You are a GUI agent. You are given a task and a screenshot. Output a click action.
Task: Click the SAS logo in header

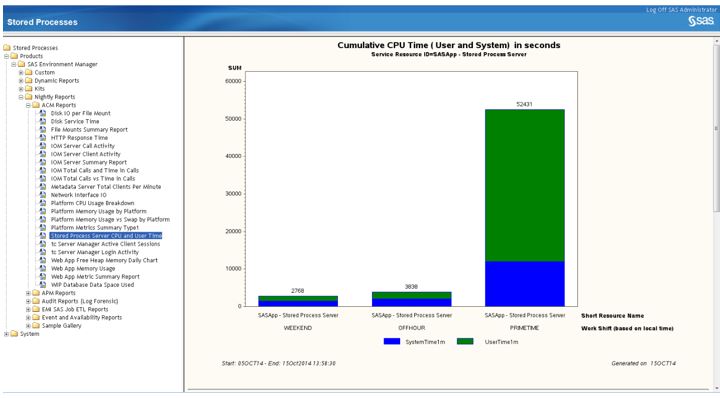(701, 21)
